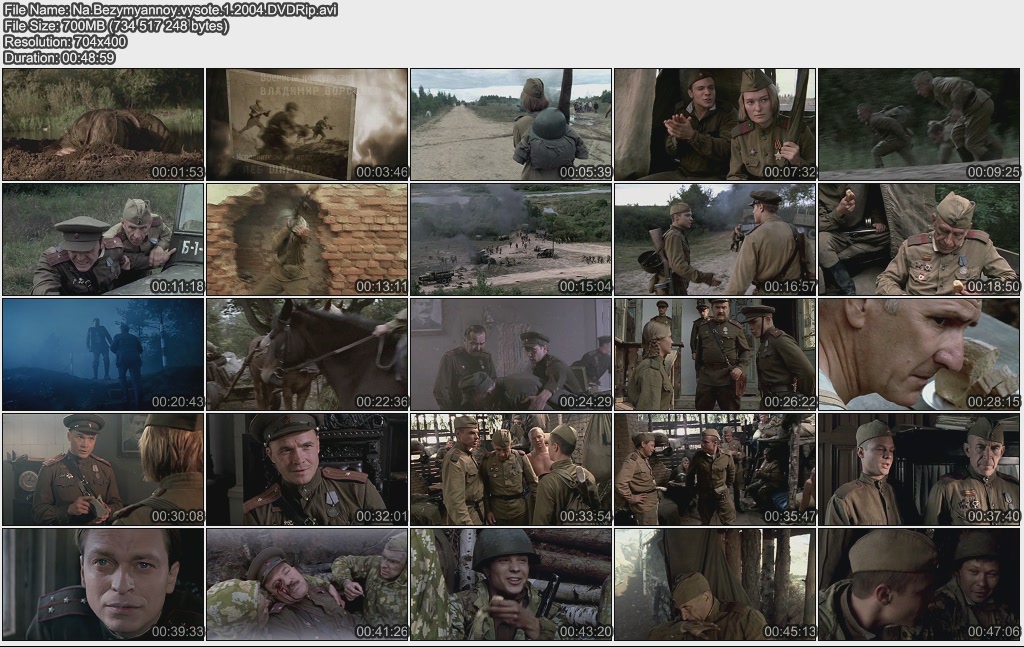Select the wounded officer frame 00:41:26

click(x=307, y=584)
